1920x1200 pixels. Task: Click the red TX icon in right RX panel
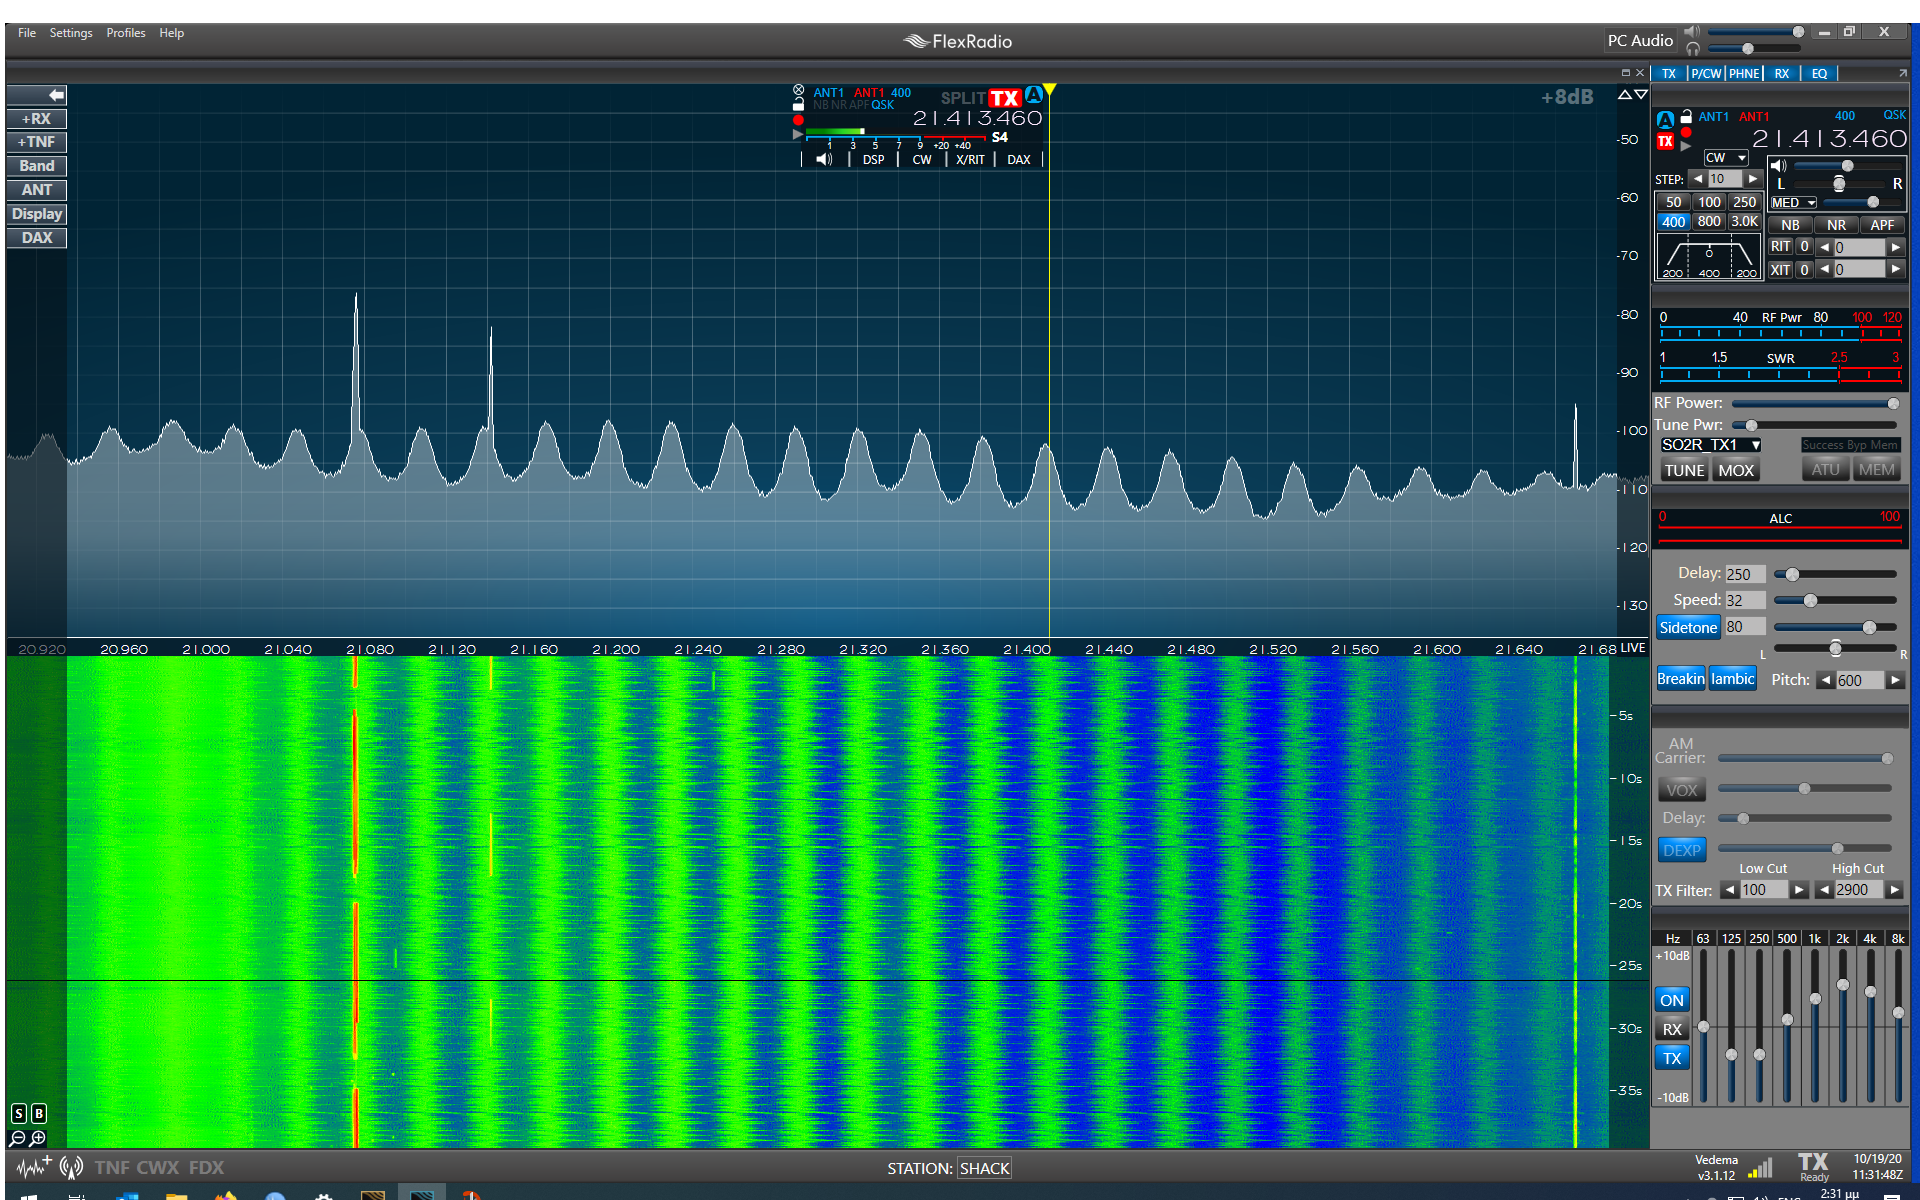point(1665,142)
